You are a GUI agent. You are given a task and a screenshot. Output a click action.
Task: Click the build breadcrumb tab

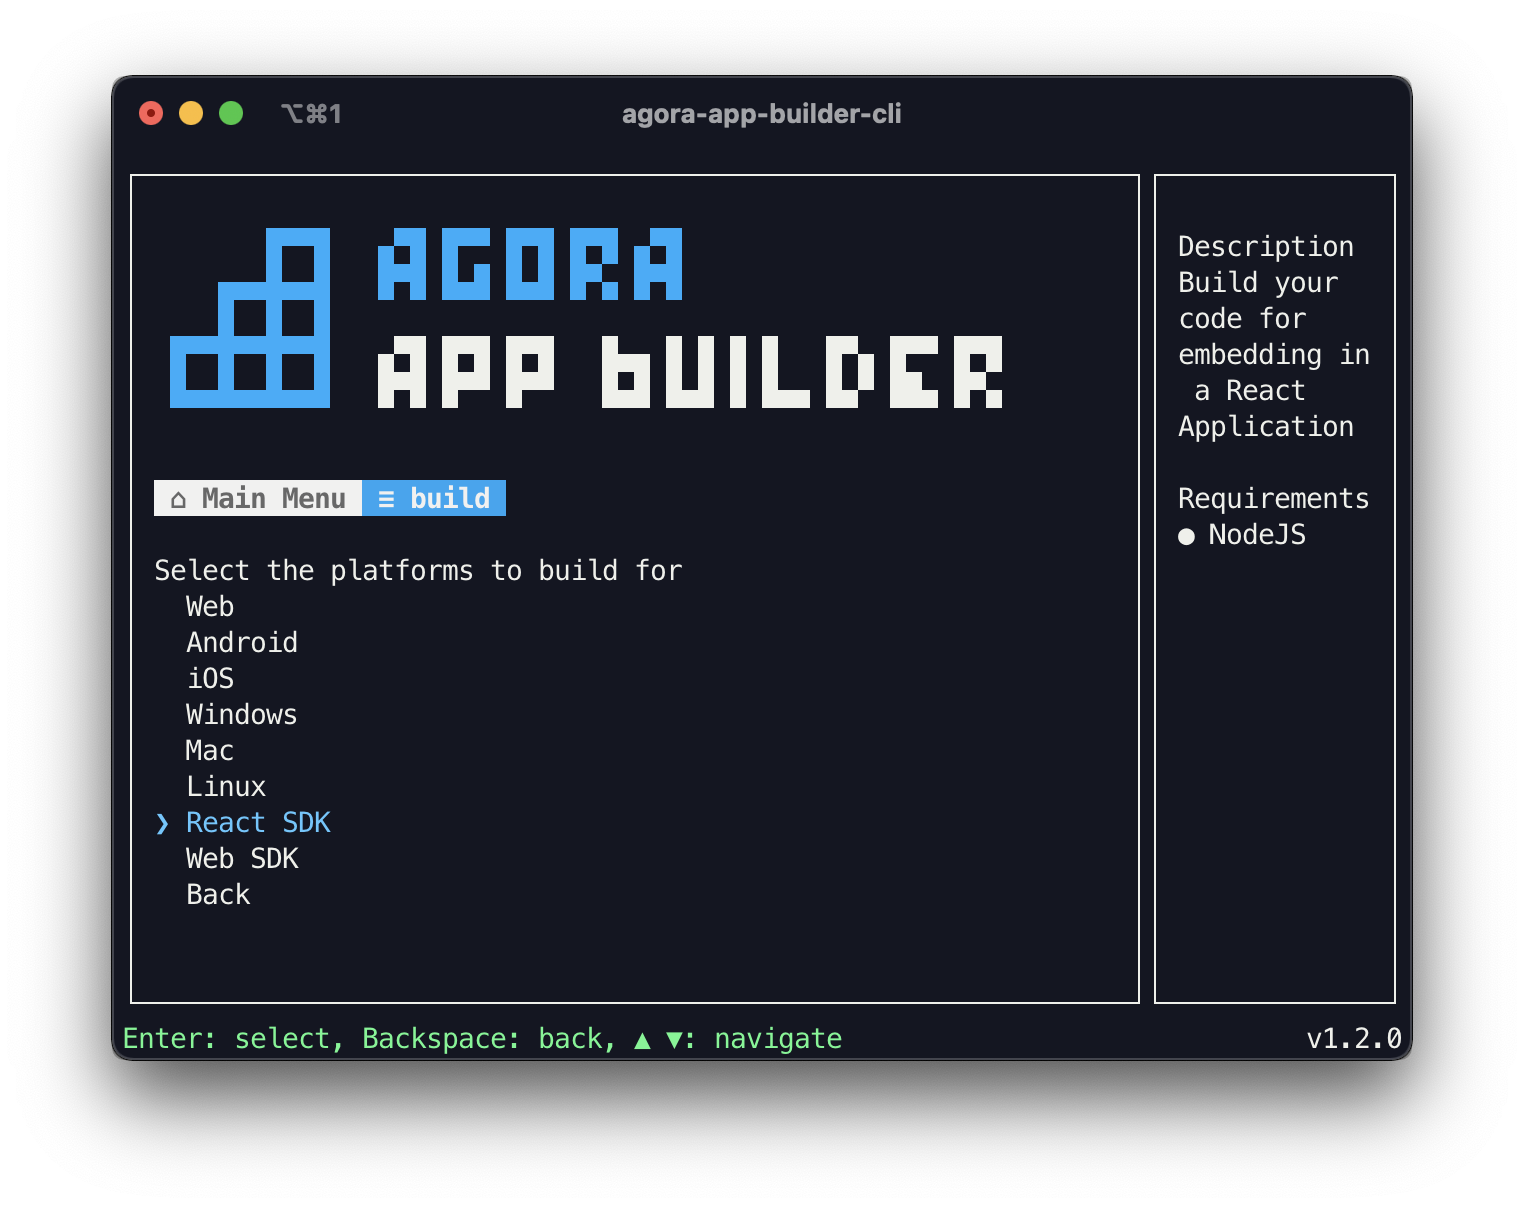(x=434, y=498)
